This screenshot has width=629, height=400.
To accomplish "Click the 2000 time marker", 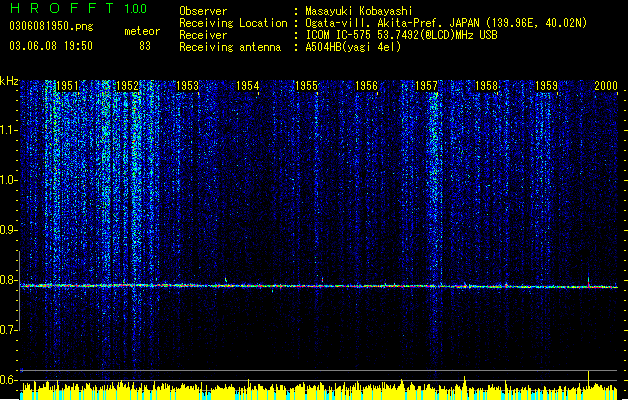I will 606,86.
